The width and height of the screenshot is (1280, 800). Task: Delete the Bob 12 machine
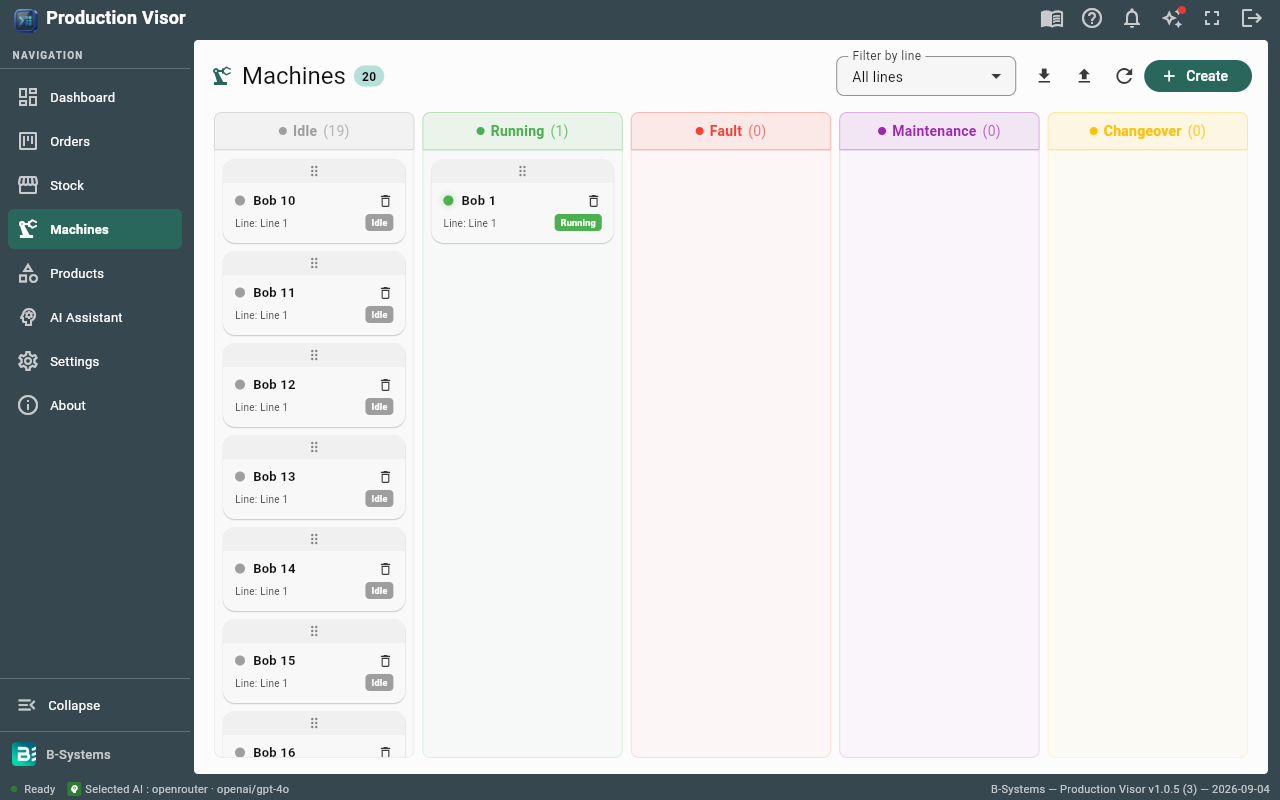385,385
